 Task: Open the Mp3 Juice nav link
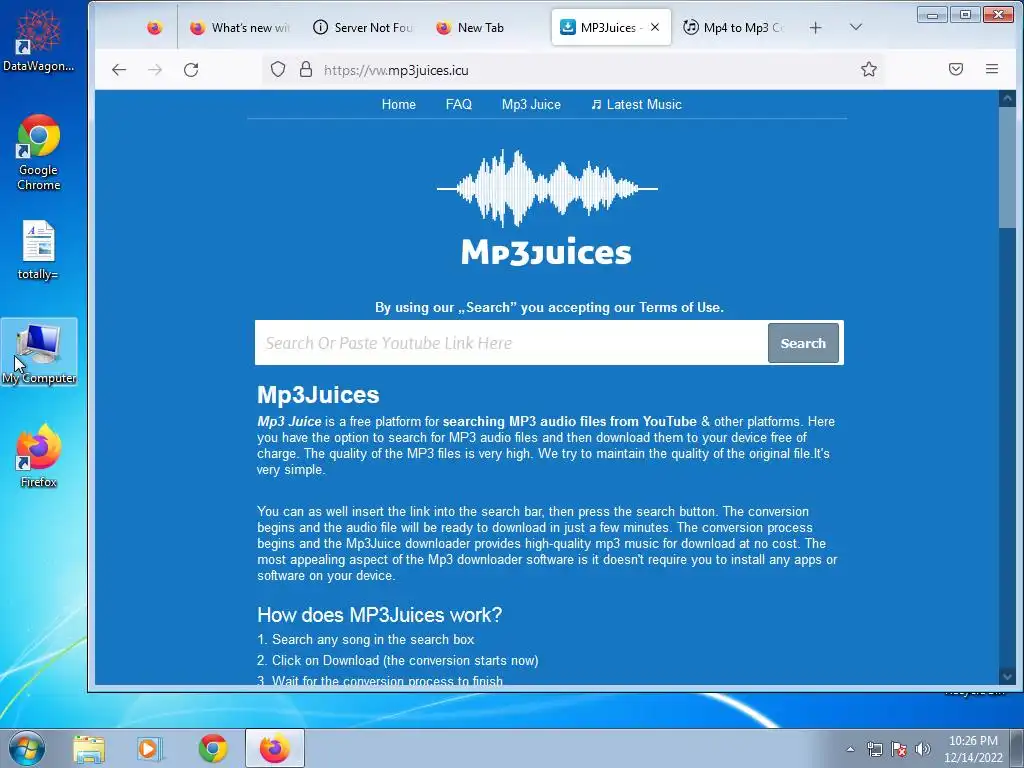pyautogui.click(x=531, y=104)
